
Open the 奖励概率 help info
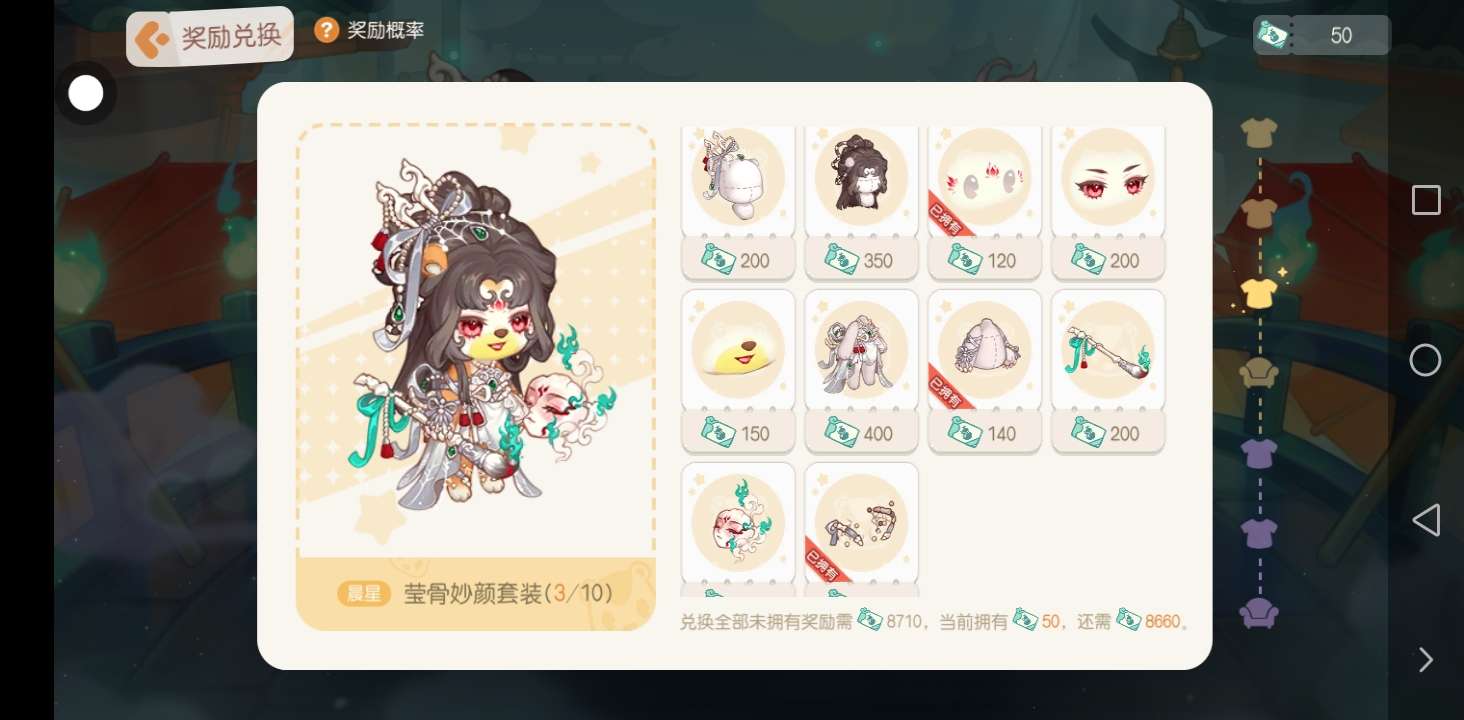pos(369,30)
